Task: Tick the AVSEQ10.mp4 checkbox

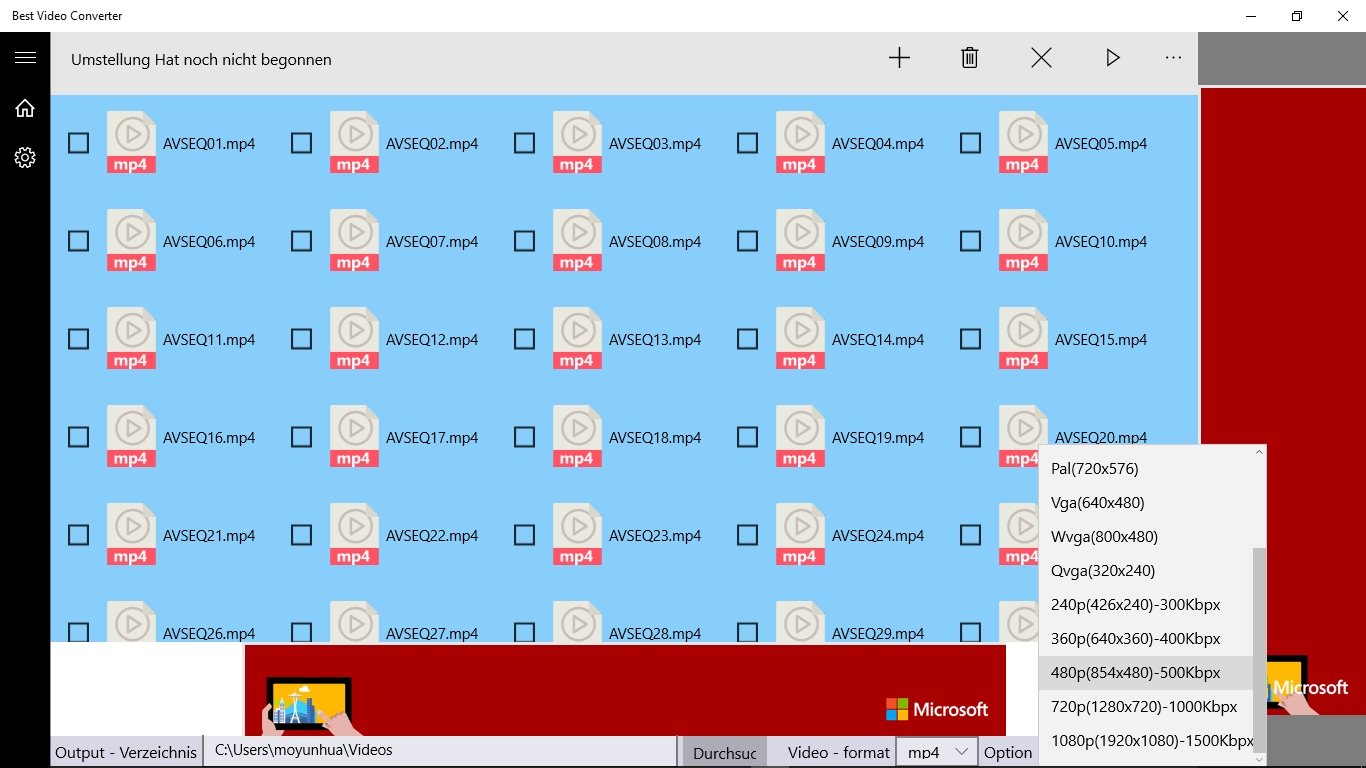Action: tap(970, 241)
